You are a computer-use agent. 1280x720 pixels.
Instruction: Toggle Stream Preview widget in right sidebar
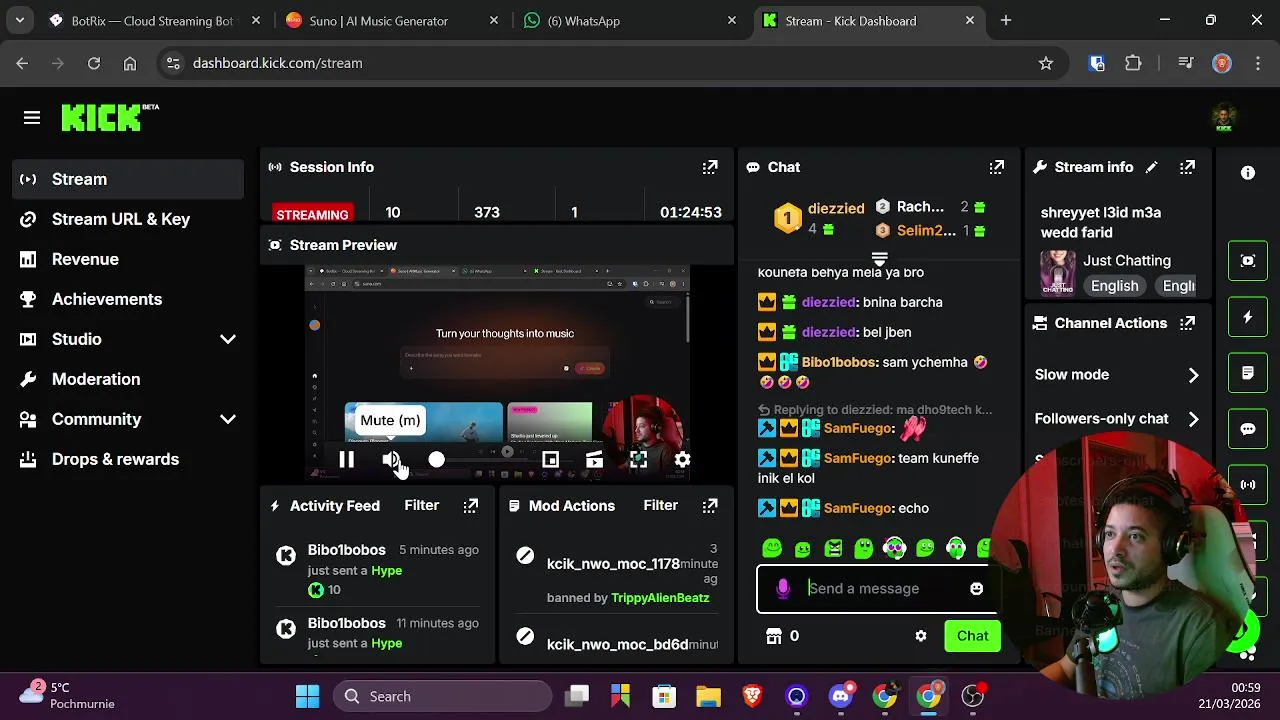(x=1248, y=261)
